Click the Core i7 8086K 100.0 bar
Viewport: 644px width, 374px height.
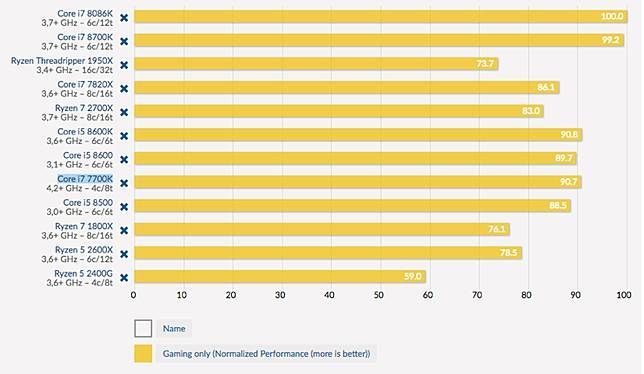coord(381,16)
